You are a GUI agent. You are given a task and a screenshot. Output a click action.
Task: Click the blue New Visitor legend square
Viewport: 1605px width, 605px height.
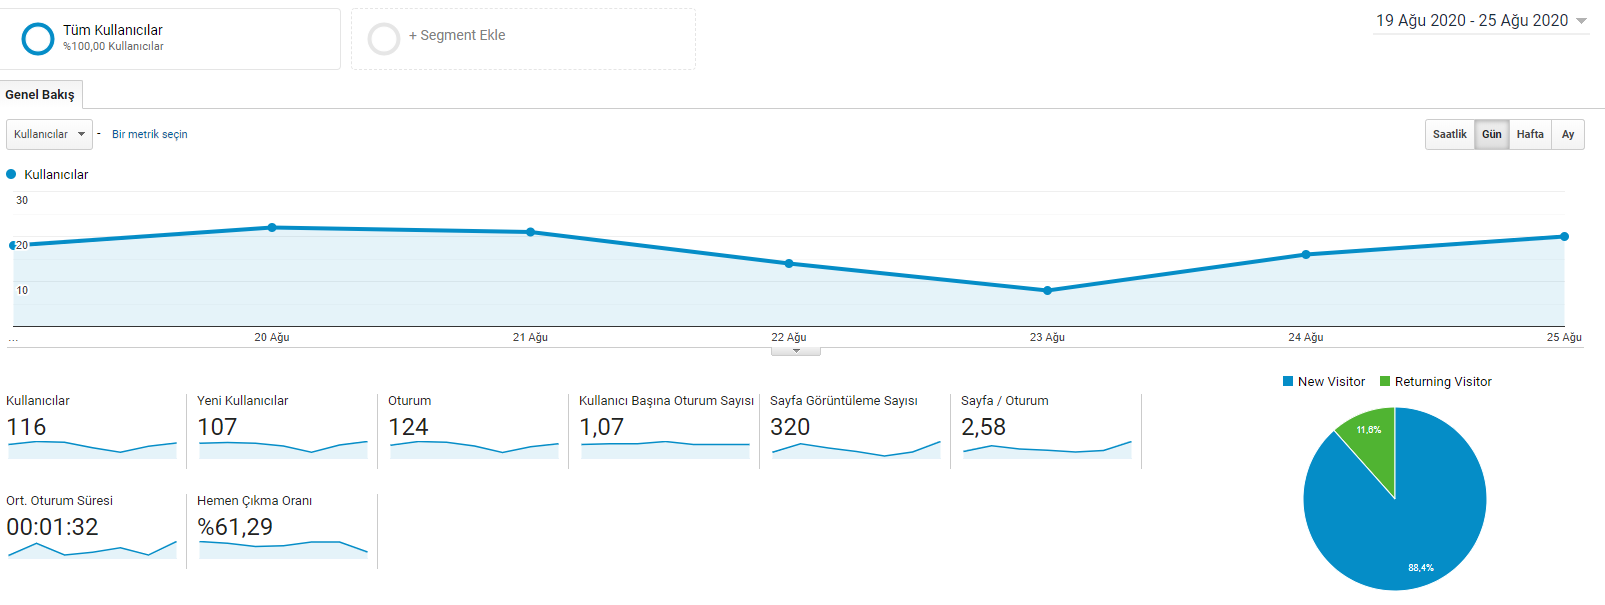tap(1288, 381)
